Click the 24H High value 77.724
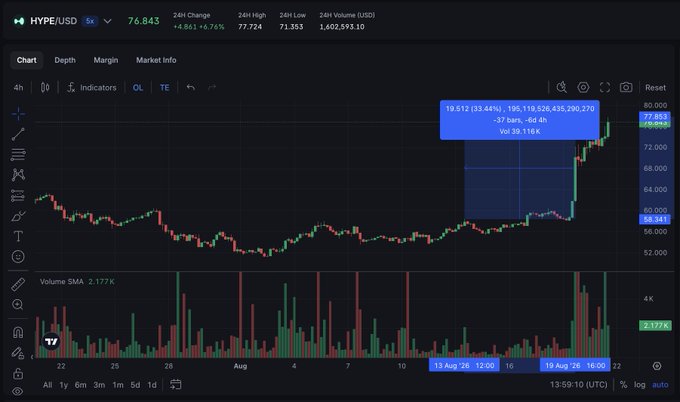 click(250, 27)
